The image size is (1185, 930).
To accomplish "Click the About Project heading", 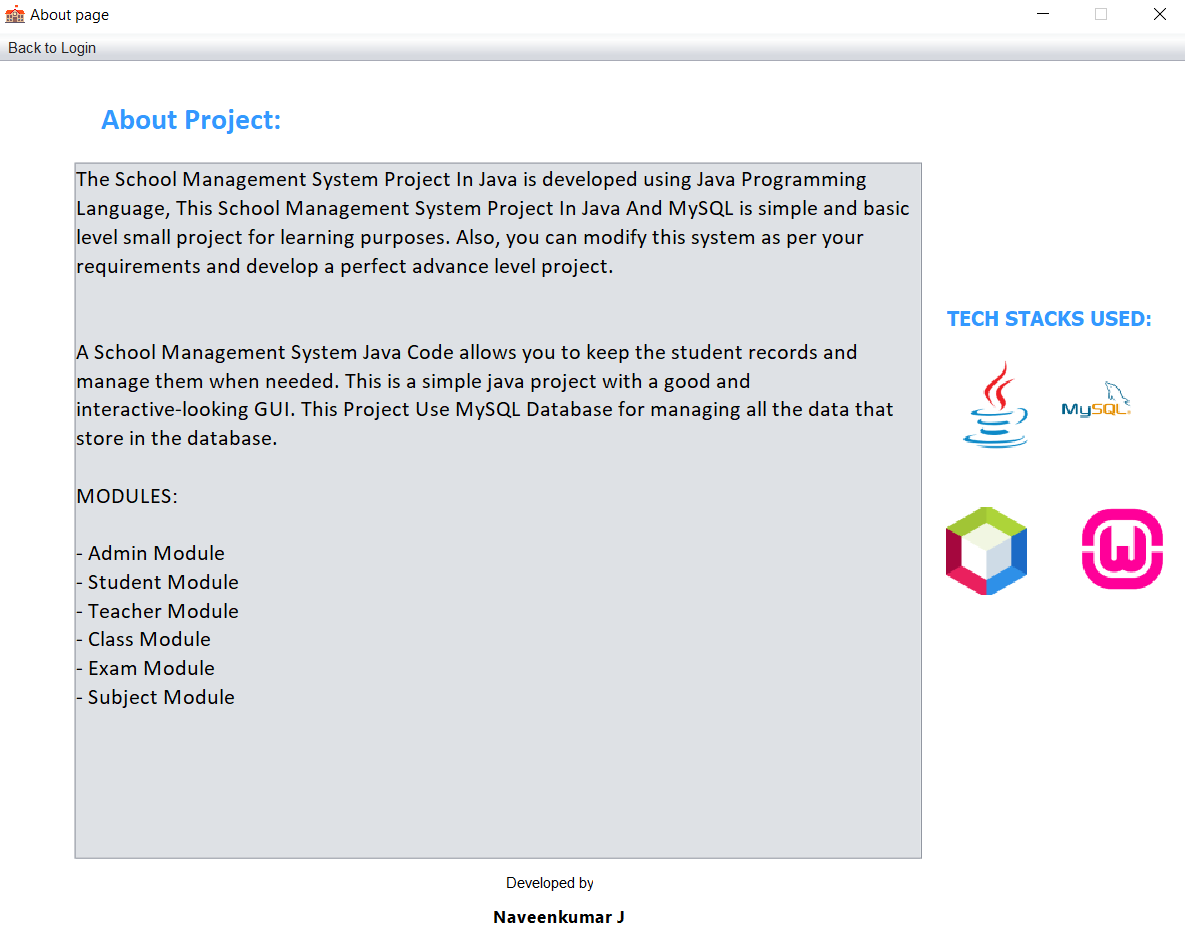I will coord(191,120).
